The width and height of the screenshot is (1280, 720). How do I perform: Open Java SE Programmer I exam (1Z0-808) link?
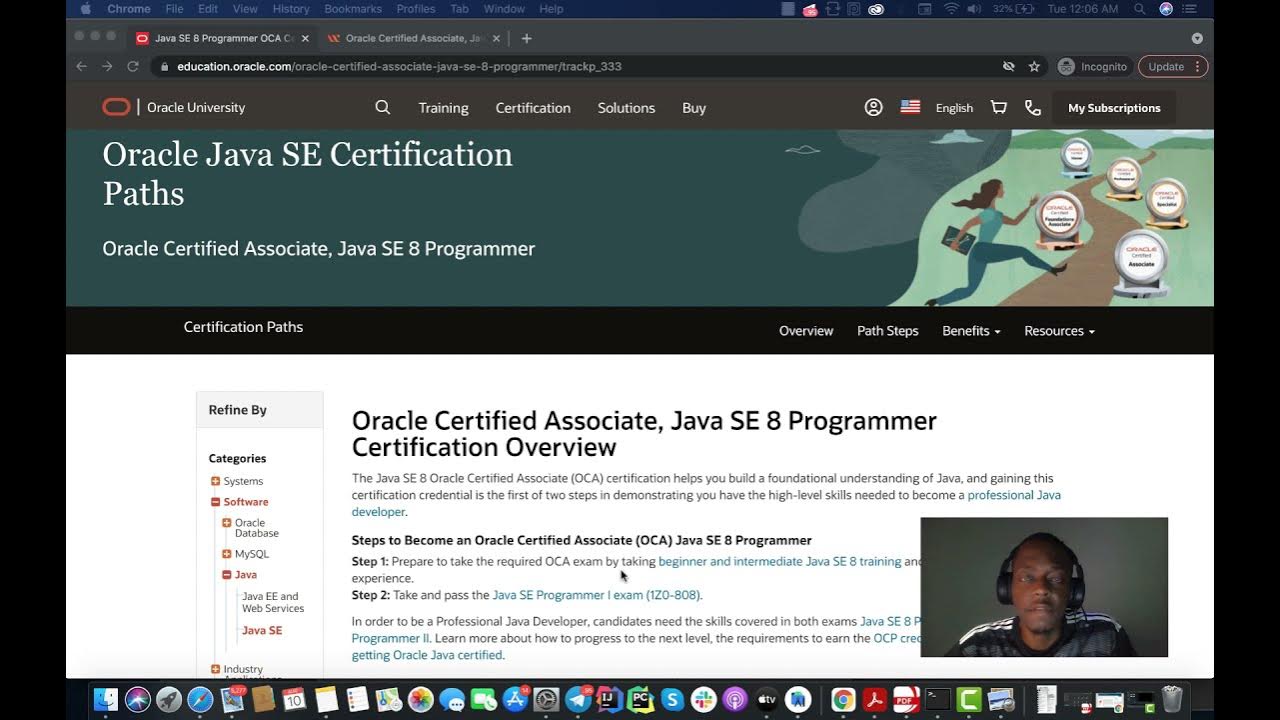click(596, 595)
